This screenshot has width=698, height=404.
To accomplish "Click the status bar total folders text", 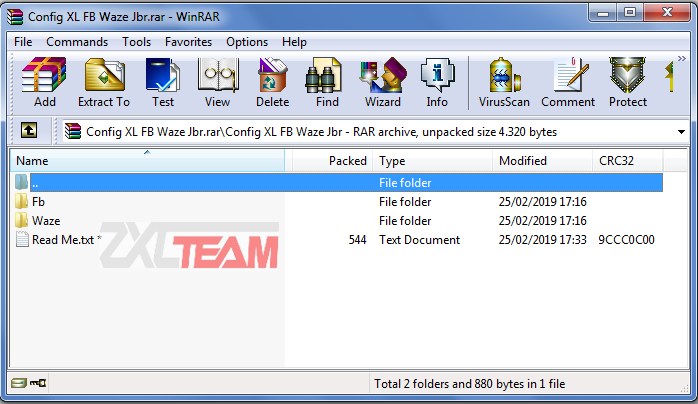I will [x=470, y=384].
